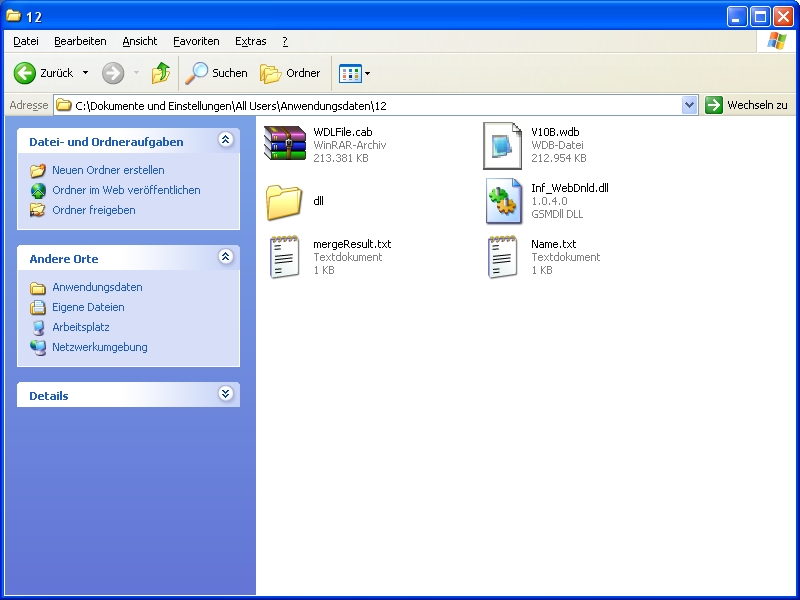Select the mergeResult.txt notepad icon

coord(284,257)
